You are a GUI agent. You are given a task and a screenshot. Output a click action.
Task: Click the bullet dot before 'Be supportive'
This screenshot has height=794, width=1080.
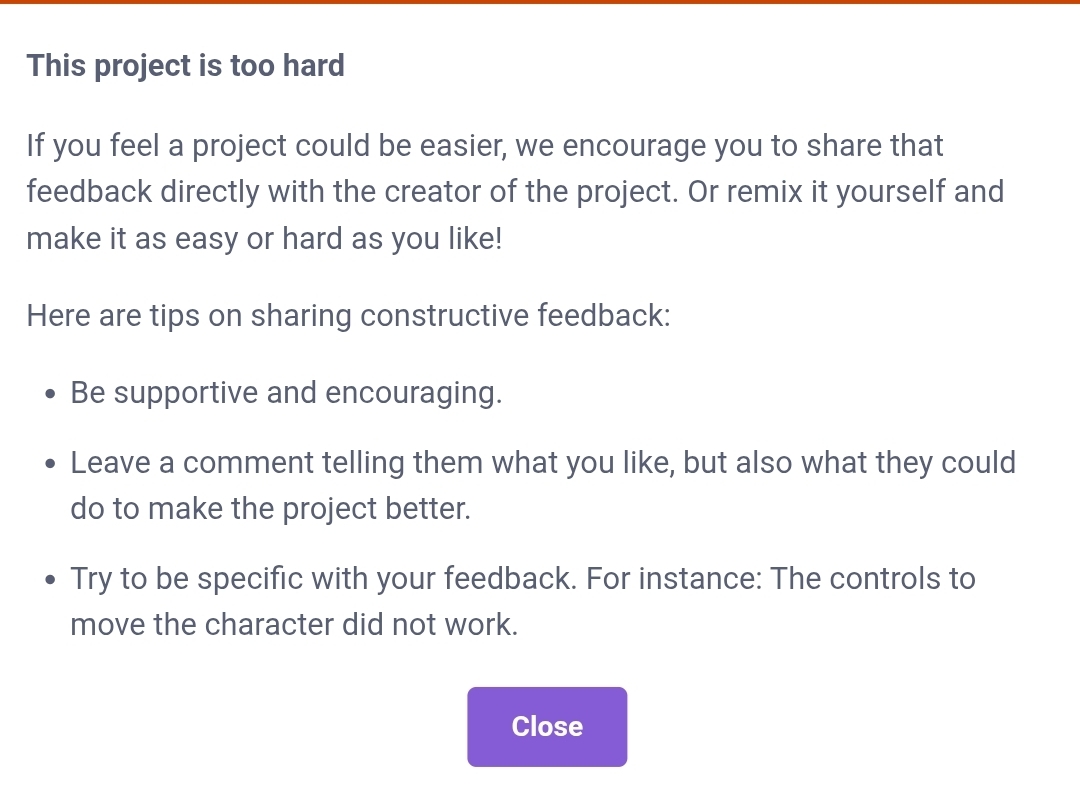51,394
